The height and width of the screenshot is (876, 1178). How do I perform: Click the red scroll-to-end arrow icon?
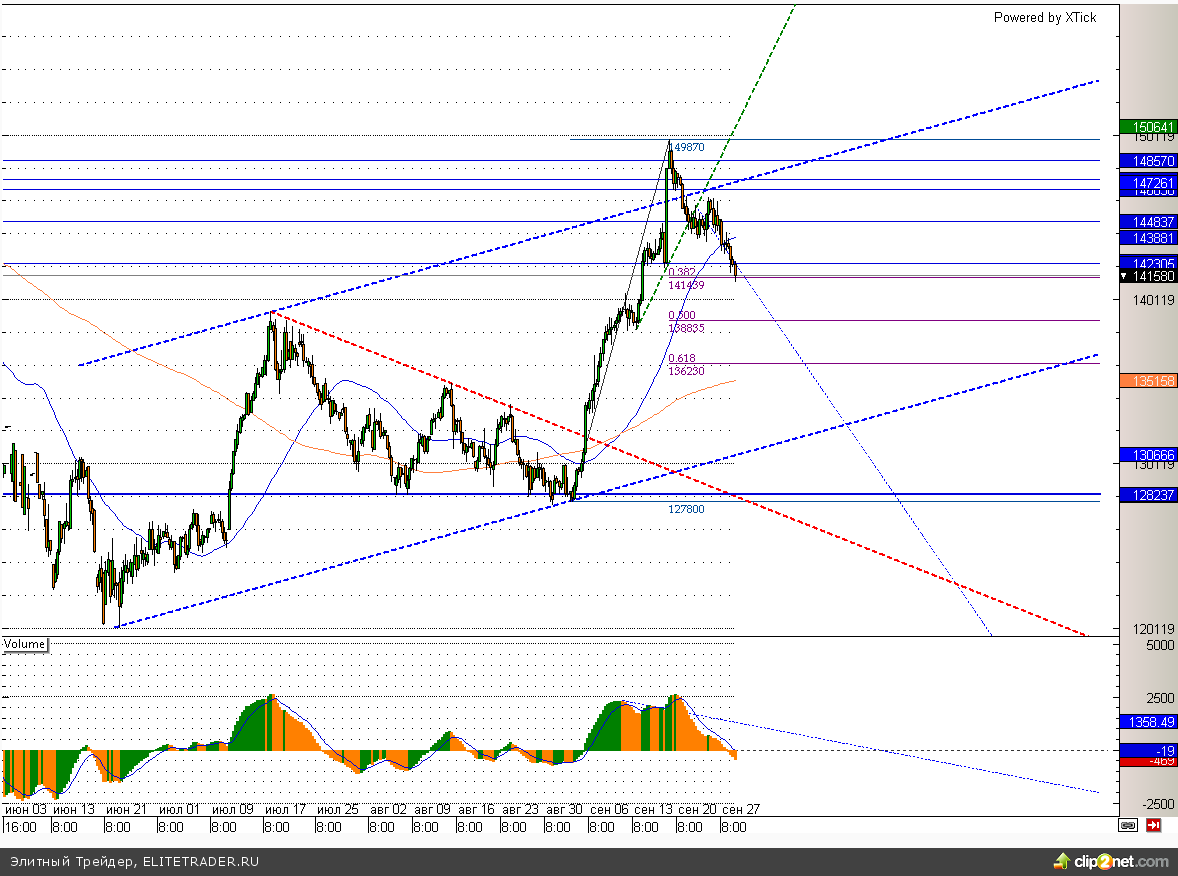[x=1153, y=826]
